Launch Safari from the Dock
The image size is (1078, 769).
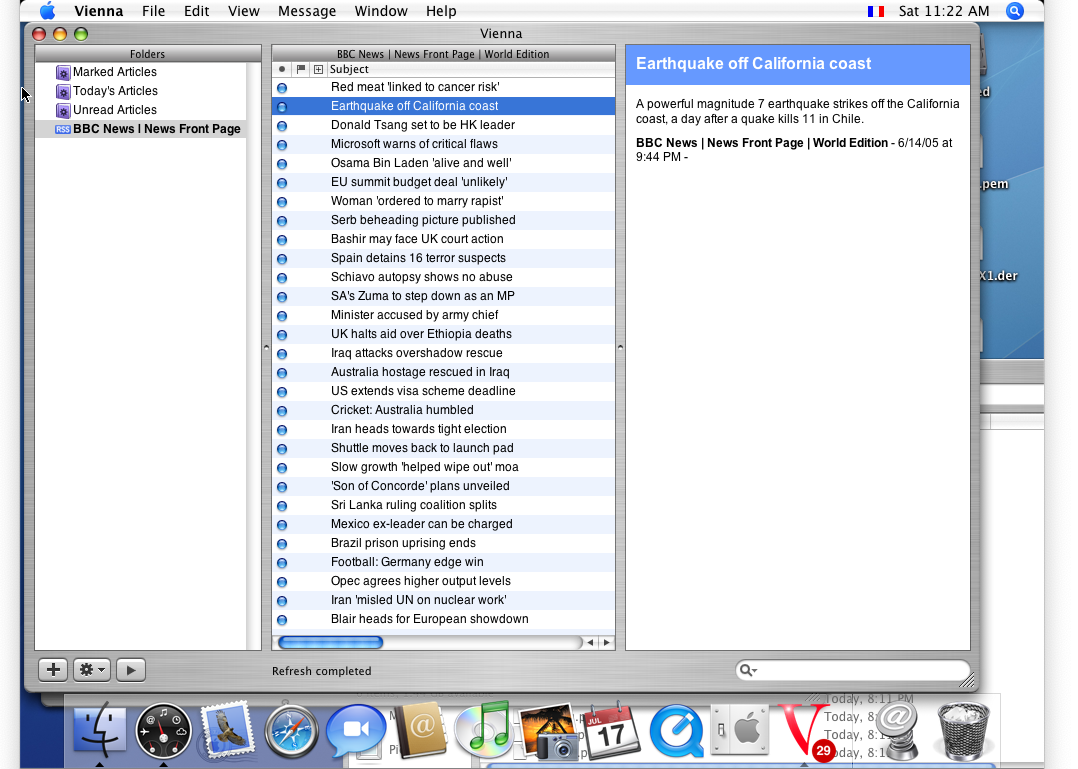(292, 731)
